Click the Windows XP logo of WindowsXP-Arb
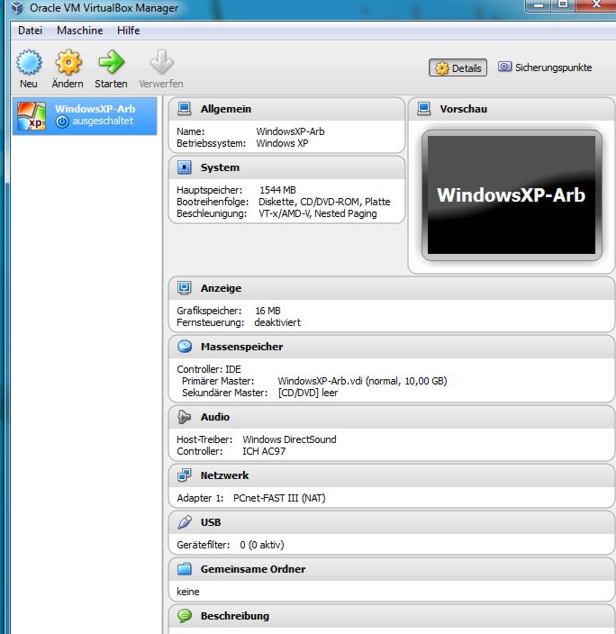 32,116
